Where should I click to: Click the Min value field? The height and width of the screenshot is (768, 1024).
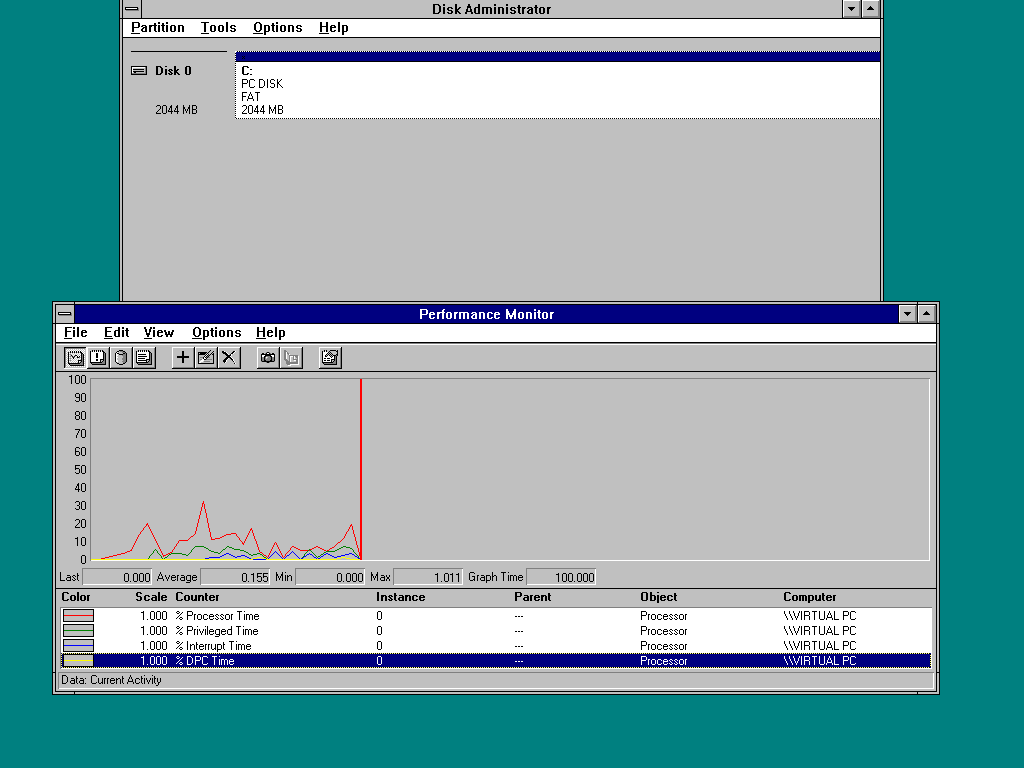[330, 577]
